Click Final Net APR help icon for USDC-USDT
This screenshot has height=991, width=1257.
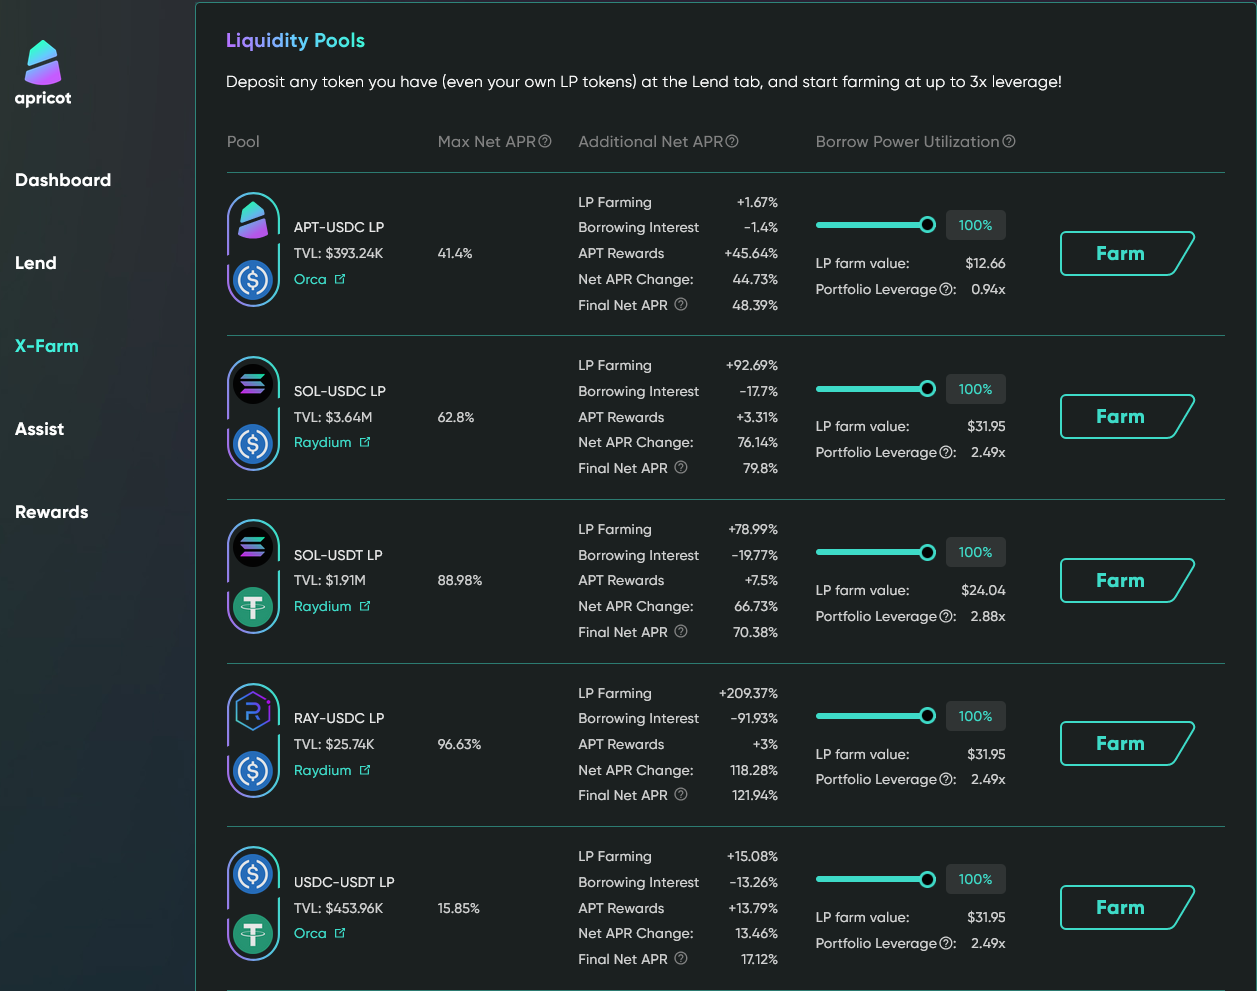point(681,959)
